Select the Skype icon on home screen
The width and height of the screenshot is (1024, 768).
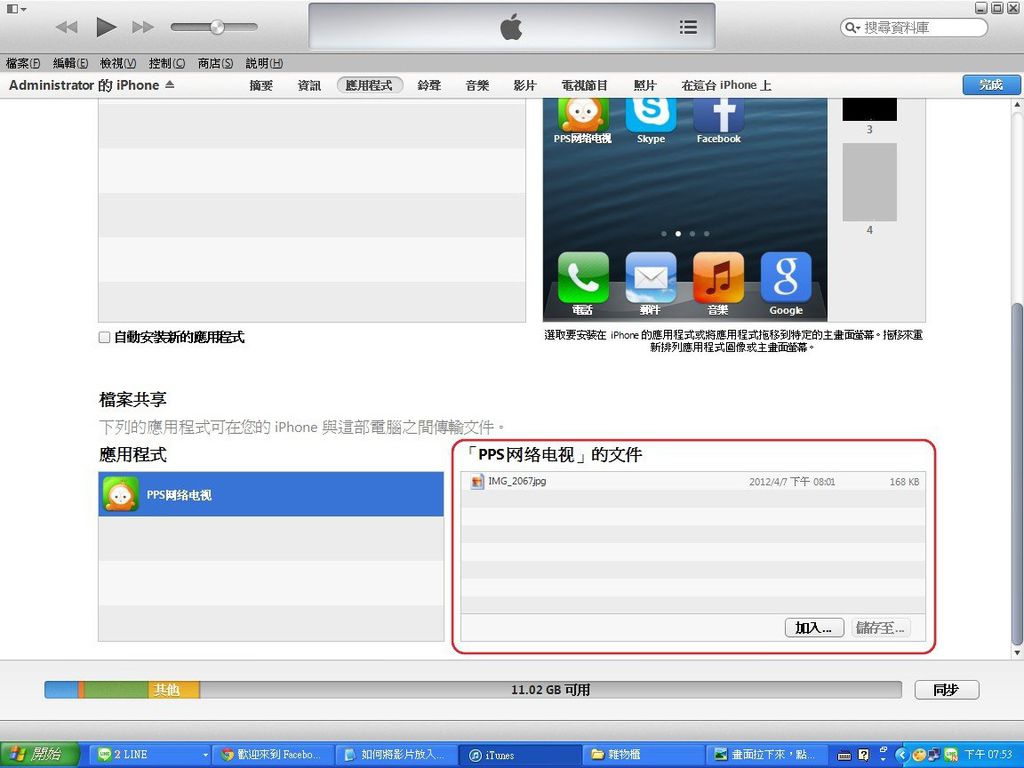click(x=650, y=114)
